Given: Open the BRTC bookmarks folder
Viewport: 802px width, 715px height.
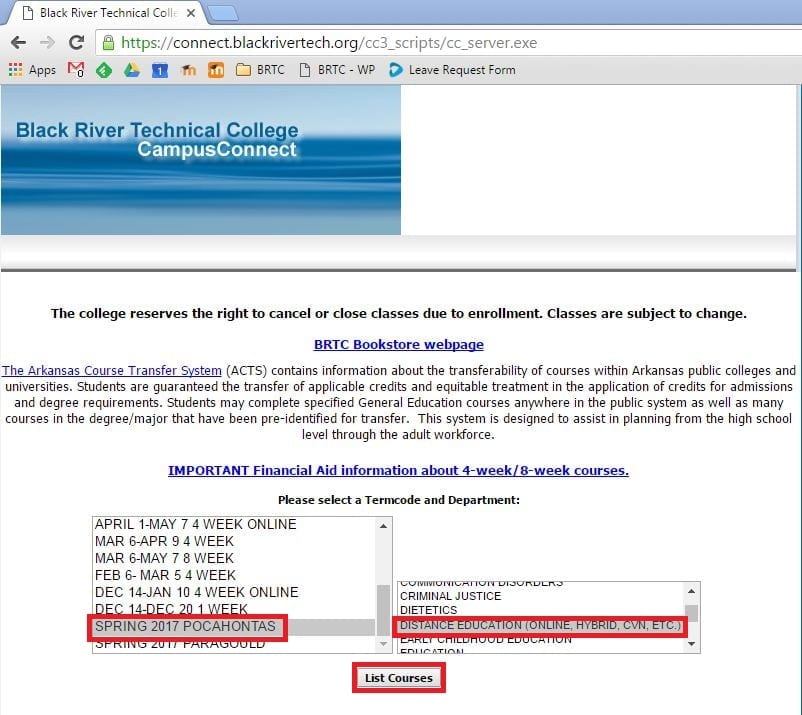Looking at the screenshot, I should (x=260, y=70).
